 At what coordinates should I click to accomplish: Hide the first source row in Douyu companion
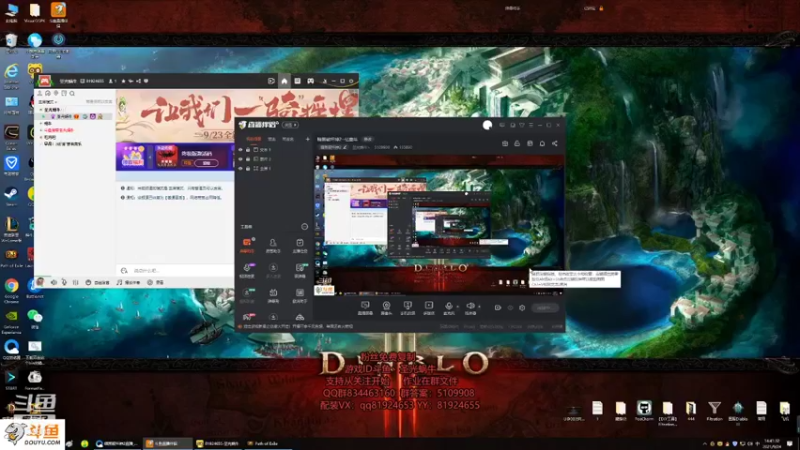tap(240, 149)
